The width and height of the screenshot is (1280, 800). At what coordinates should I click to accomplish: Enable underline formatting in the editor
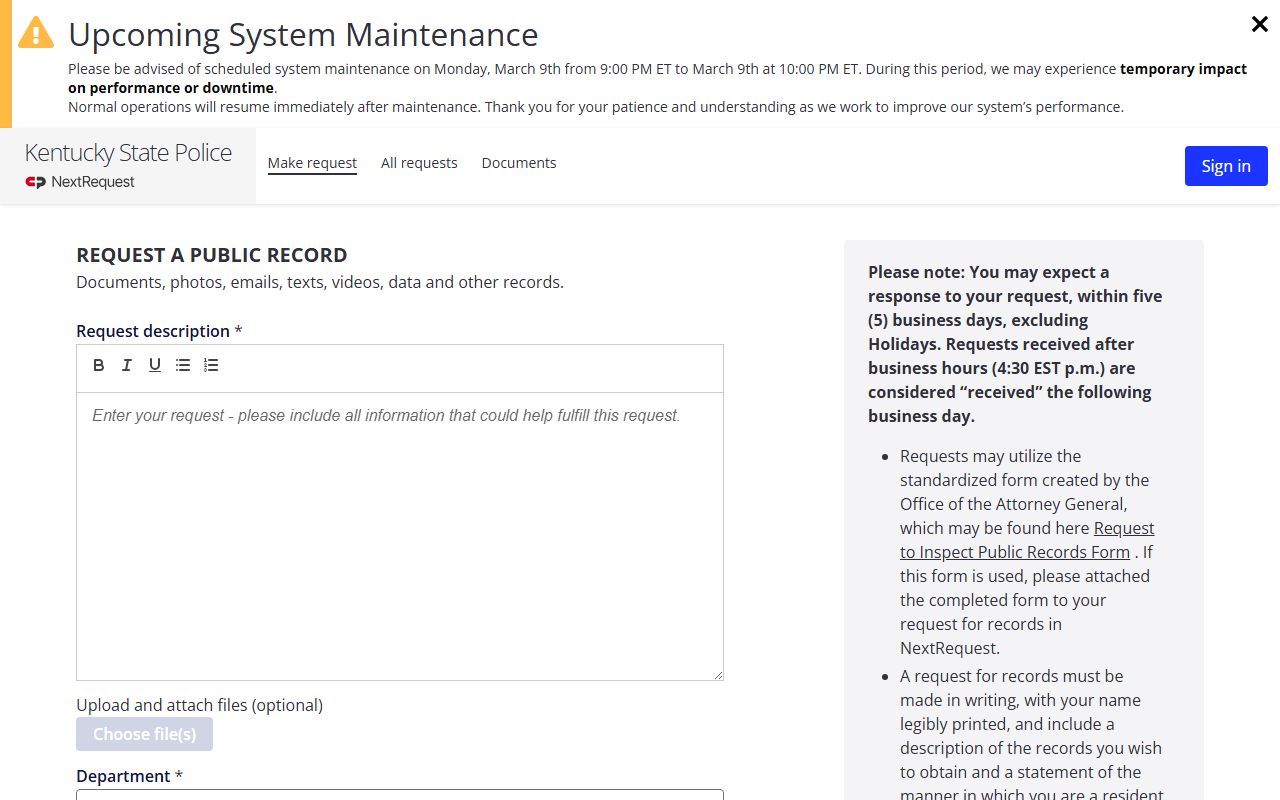(155, 365)
